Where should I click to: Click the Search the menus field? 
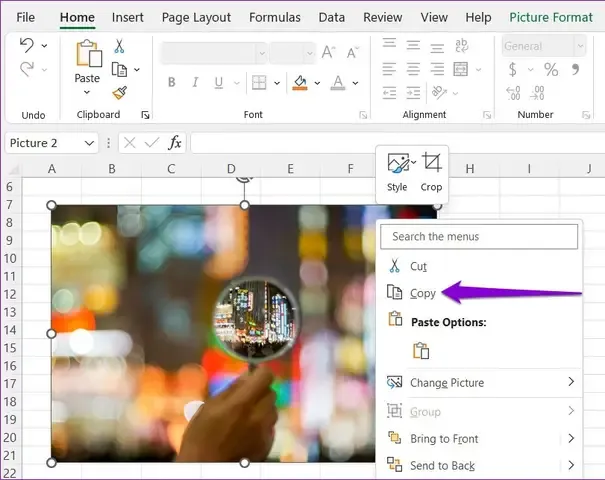(479, 237)
